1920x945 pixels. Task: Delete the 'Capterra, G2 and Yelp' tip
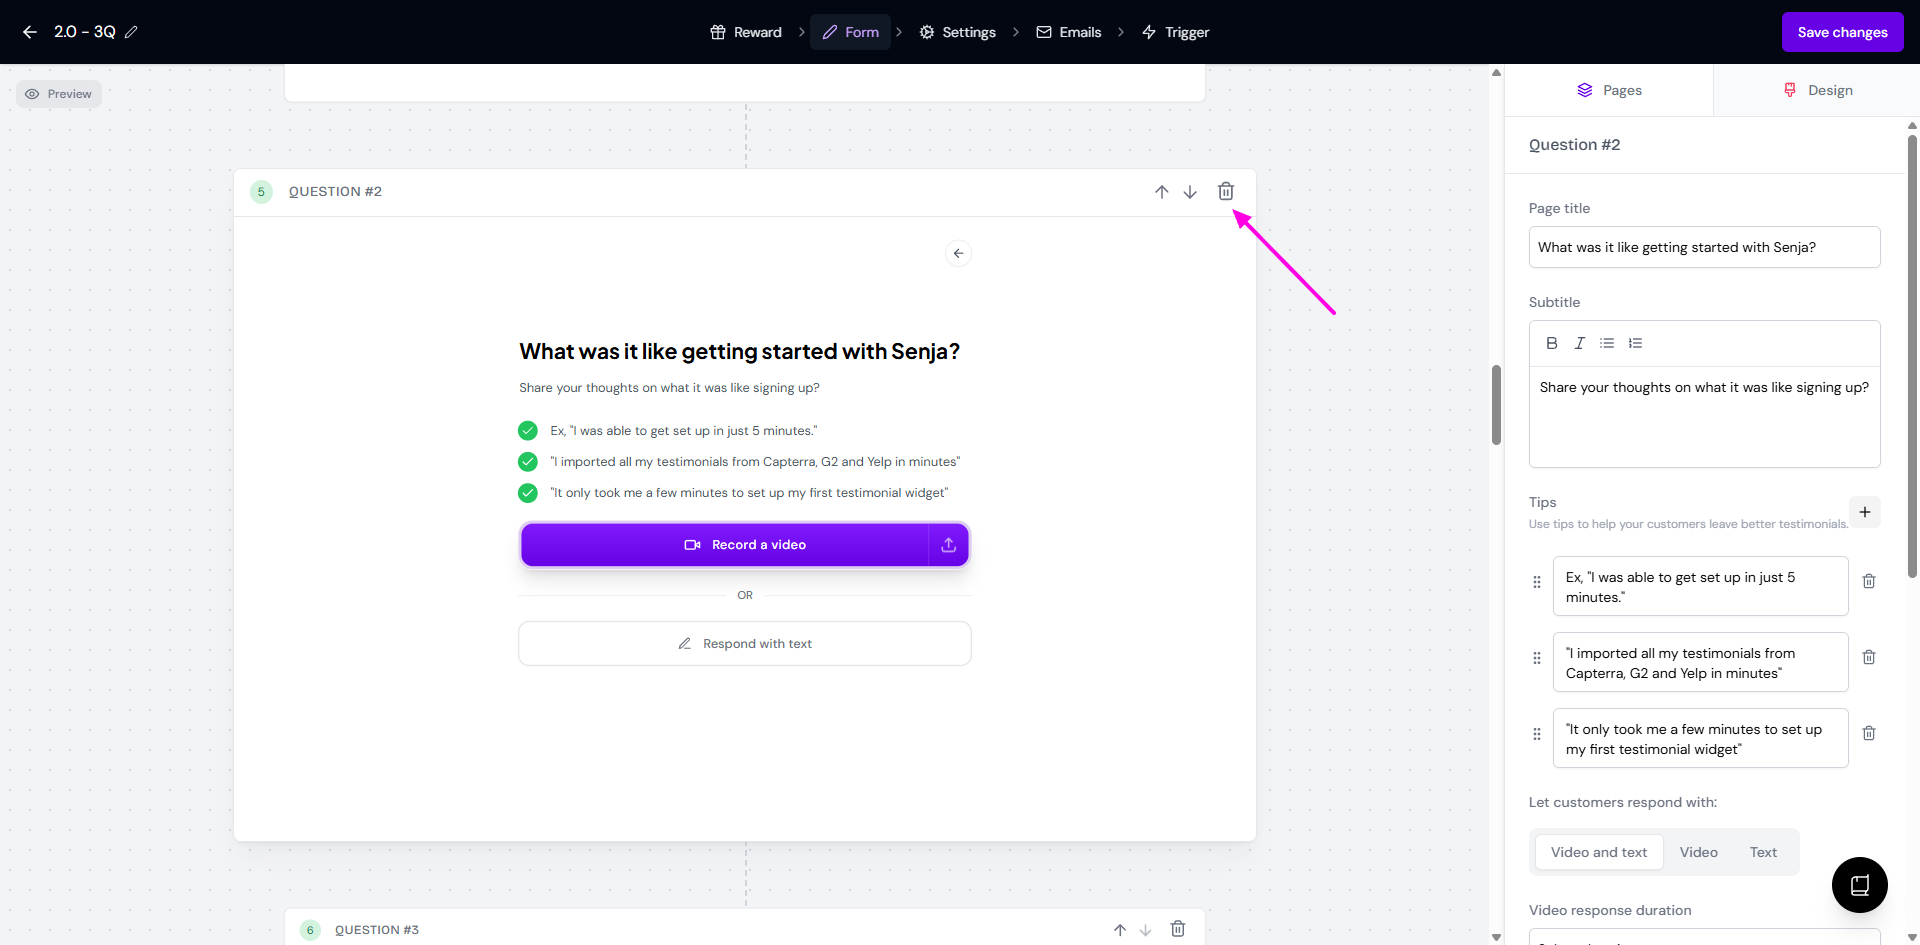tap(1868, 657)
